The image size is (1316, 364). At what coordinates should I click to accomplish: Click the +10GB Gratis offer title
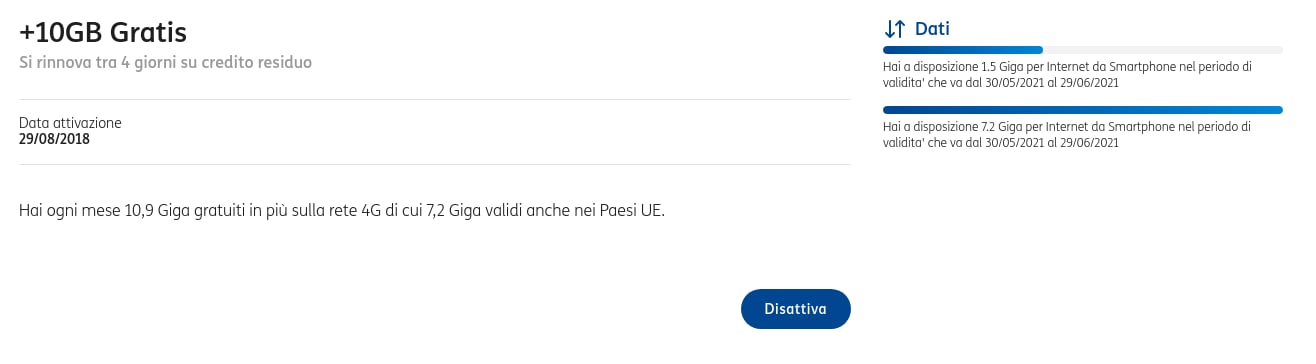click(103, 33)
